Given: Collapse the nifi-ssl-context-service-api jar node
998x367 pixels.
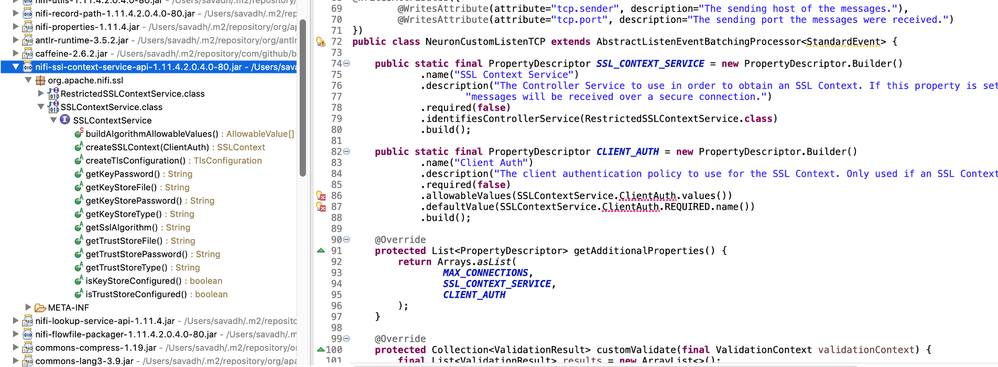Looking at the screenshot, I should pyautogui.click(x=16, y=66).
